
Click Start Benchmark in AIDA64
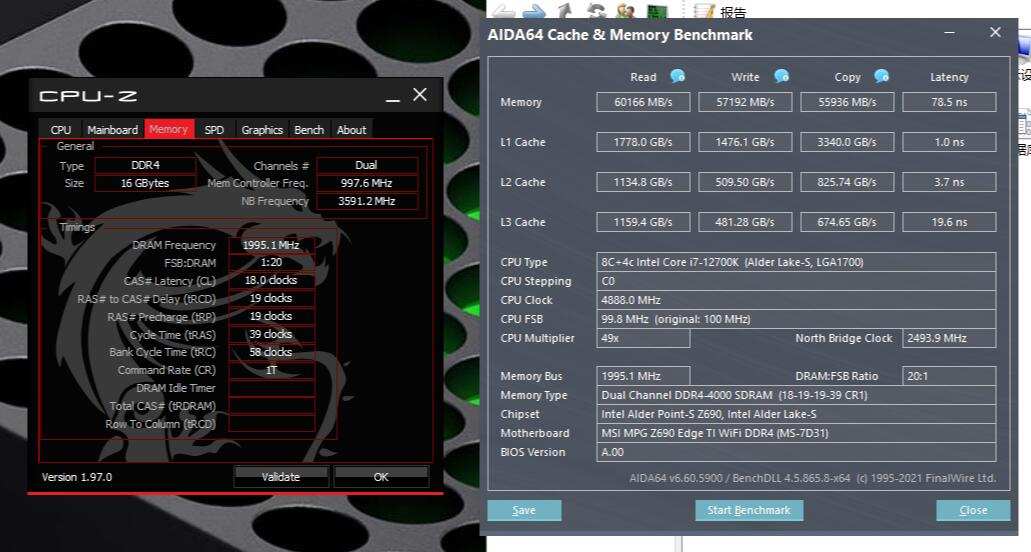pos(749,511)
